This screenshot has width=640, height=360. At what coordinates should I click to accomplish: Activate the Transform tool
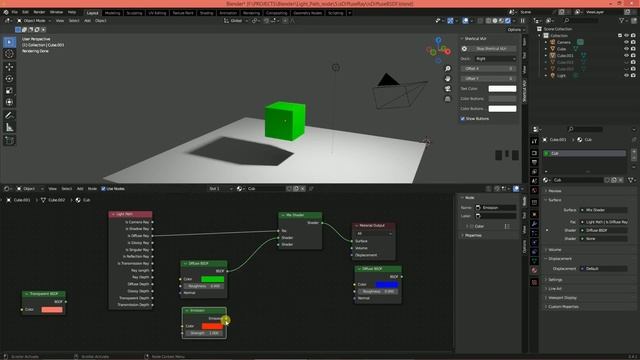tap(9, 102)
